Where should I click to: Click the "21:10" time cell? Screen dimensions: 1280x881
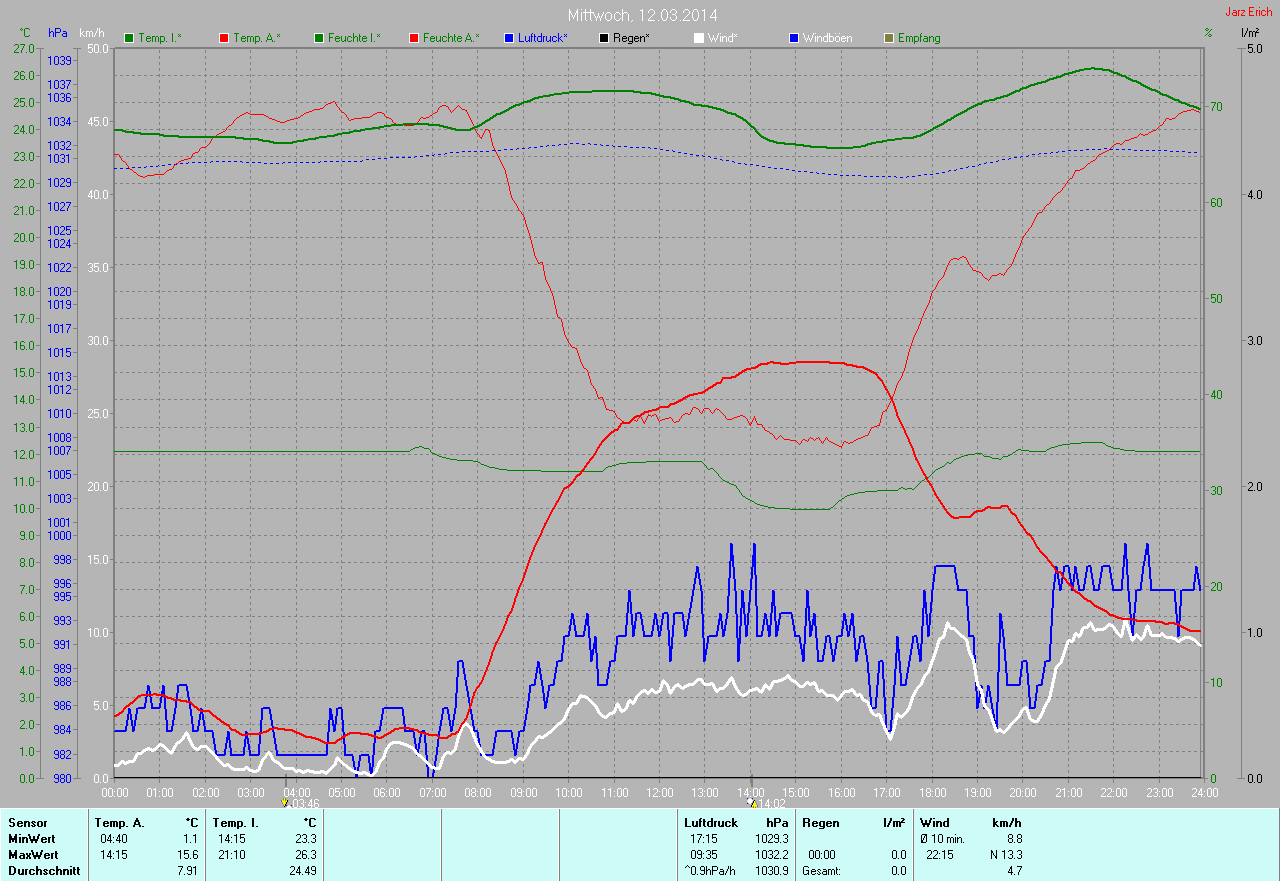coord(232,855)
